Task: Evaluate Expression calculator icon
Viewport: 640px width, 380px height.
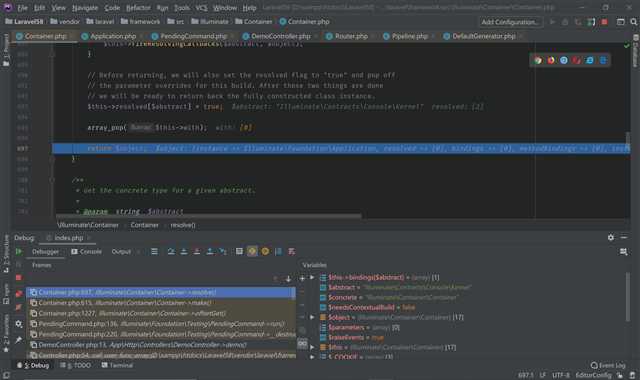Action: [239, 251]
